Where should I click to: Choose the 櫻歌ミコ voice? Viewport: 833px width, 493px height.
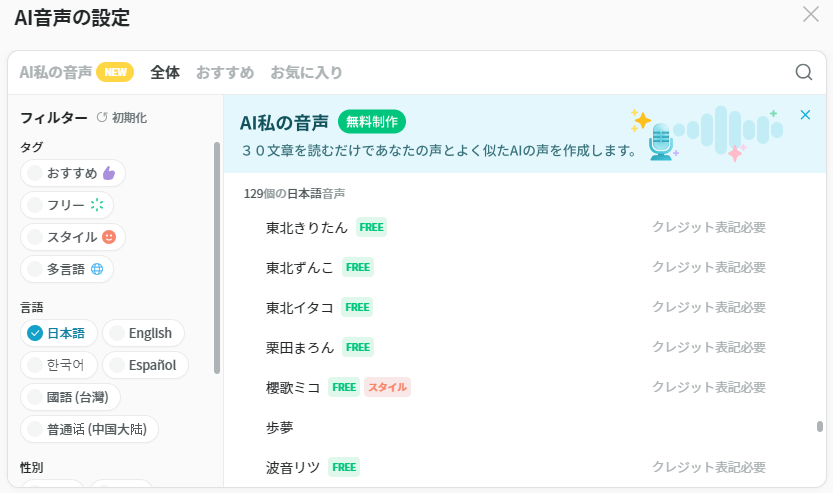[x=300, y=387]
